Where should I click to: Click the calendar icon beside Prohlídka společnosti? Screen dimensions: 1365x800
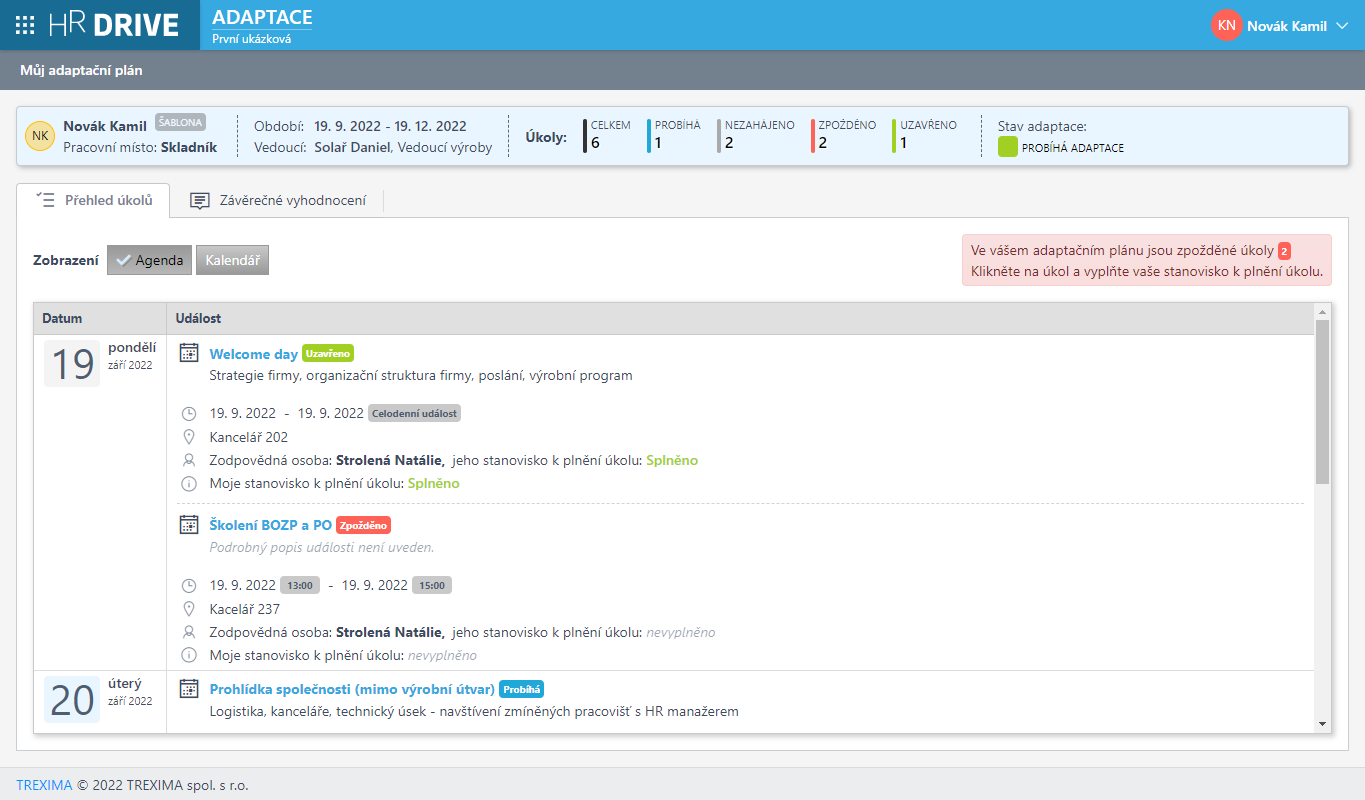[x=189, y=689]
